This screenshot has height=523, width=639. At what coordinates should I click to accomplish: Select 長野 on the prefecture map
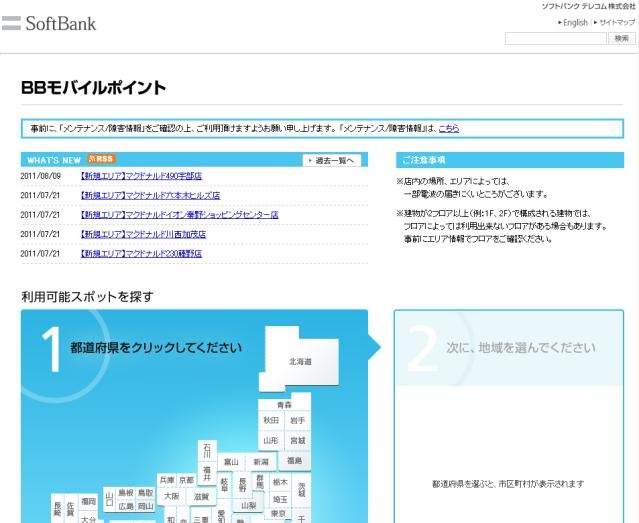[x=242, y=485]
